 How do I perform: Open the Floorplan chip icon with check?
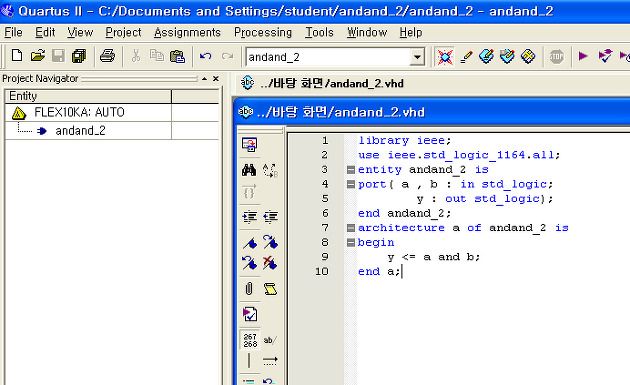(507, 57)
